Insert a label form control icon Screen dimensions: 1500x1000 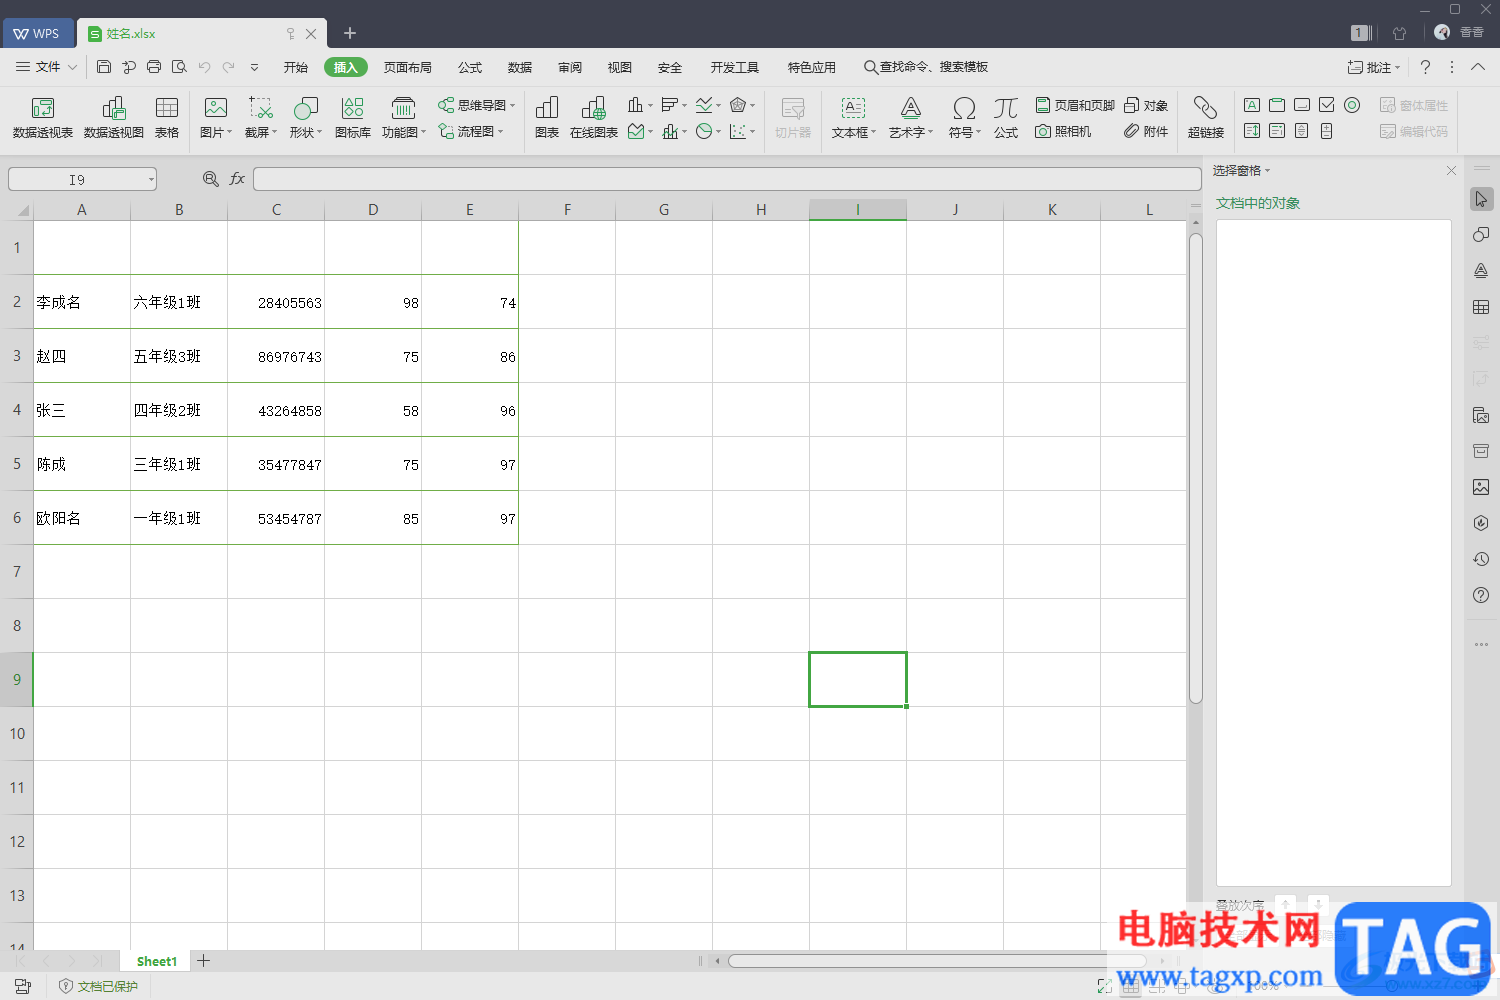coord(1252,105)
